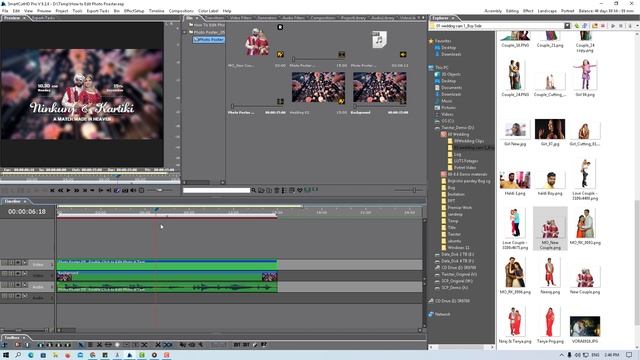Select the MO_New Couple.png thumbnail in Explorer

pyautogui.click(x=550, y=229)
